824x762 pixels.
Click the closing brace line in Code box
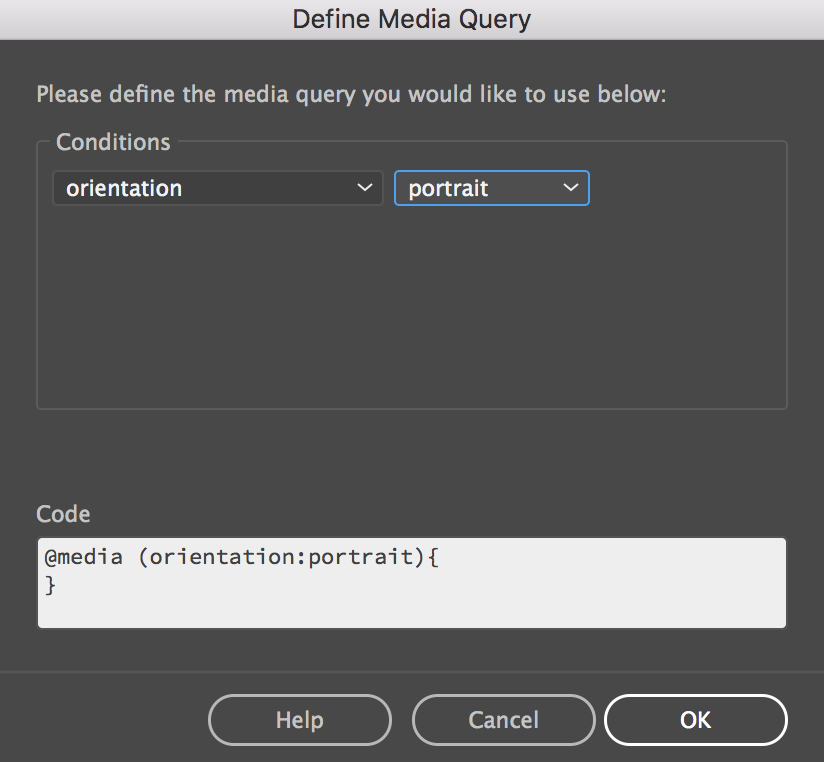51,586
